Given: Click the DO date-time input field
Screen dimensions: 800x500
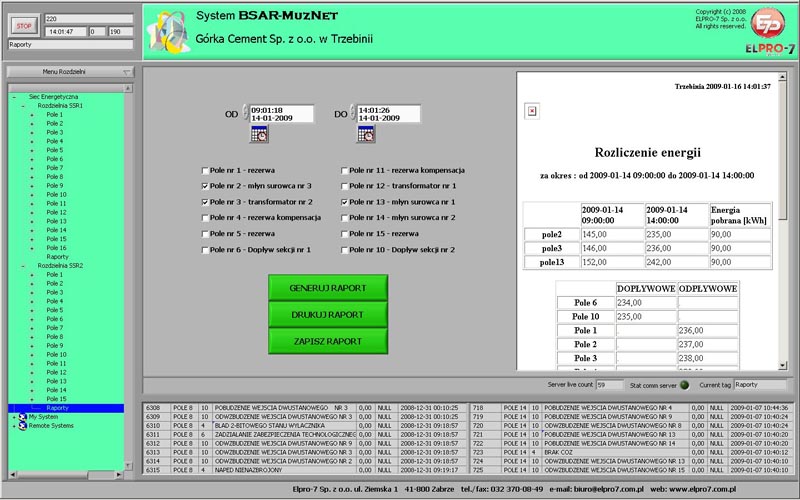Looking at the screenshot, I should coord(389,114).
